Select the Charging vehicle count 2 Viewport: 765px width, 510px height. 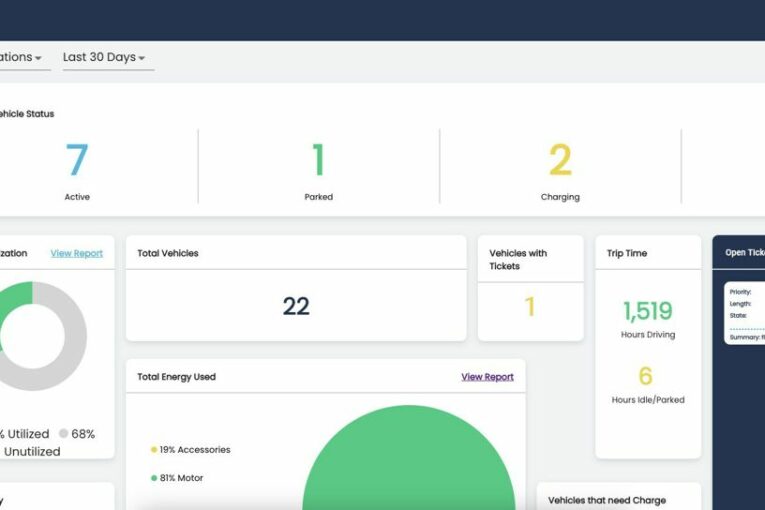coord(560,160)
